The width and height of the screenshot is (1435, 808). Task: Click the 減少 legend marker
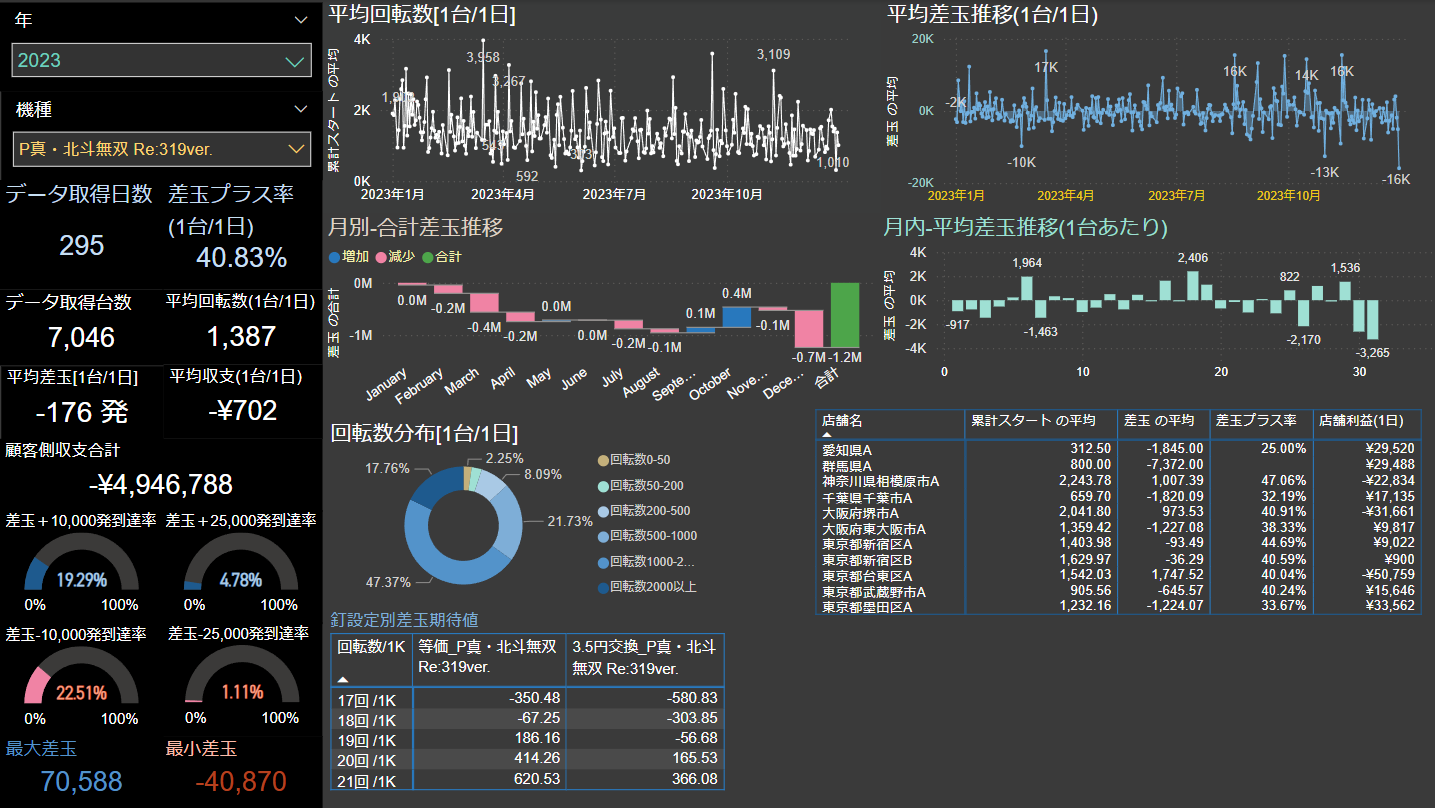pos(381,257)
